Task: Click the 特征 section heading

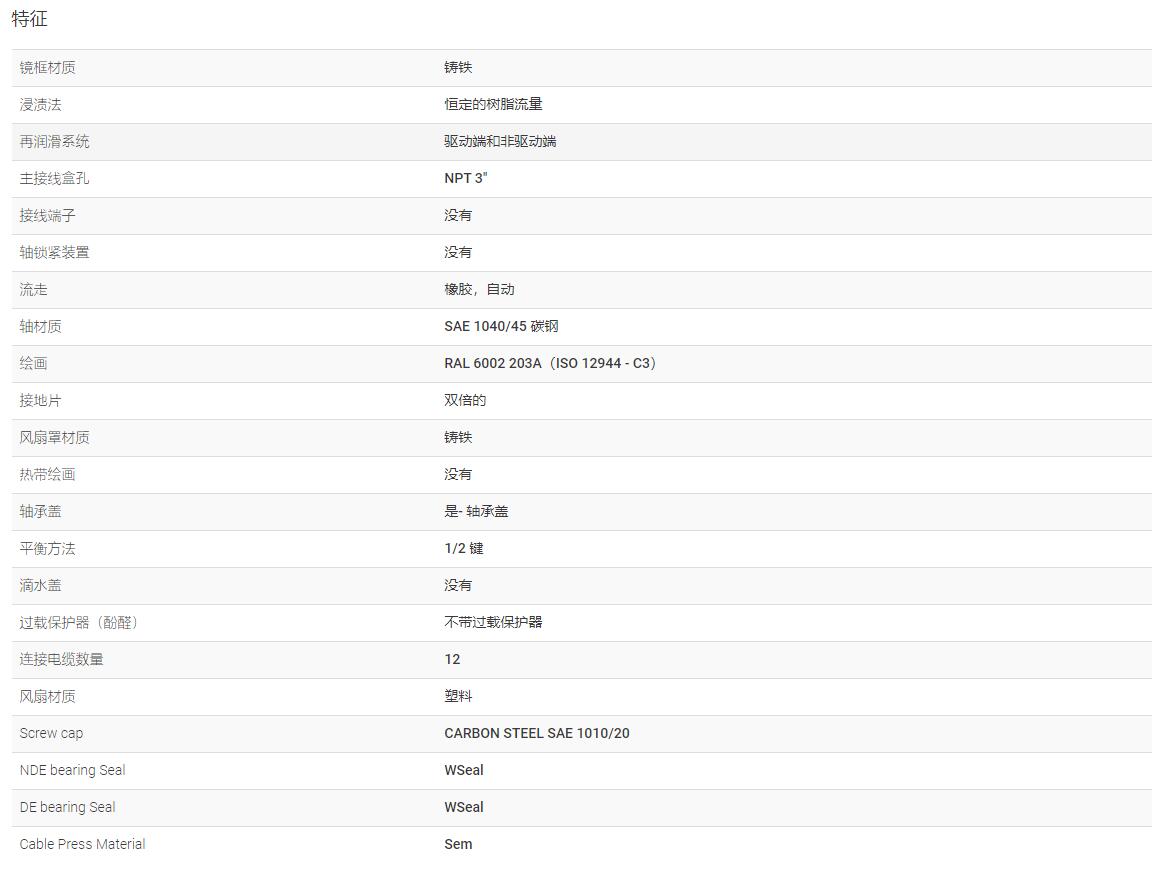Action: 30,19
